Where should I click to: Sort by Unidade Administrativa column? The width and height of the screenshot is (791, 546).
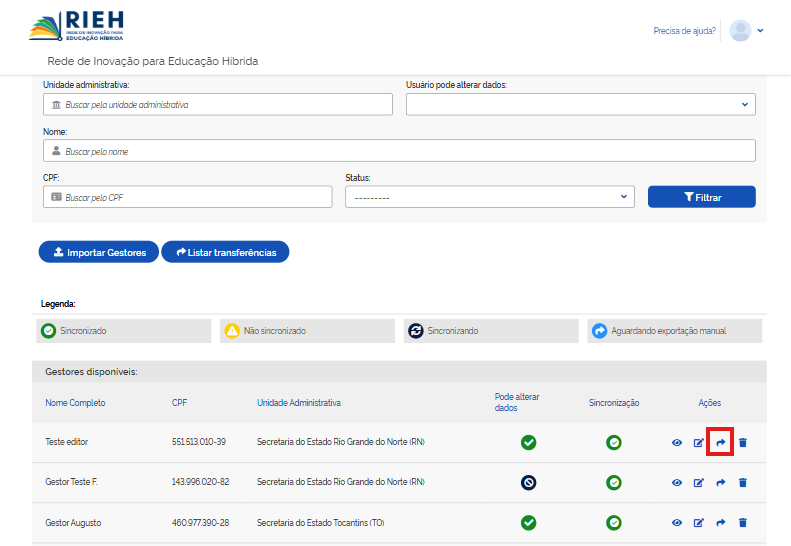[x=299, y=403]
